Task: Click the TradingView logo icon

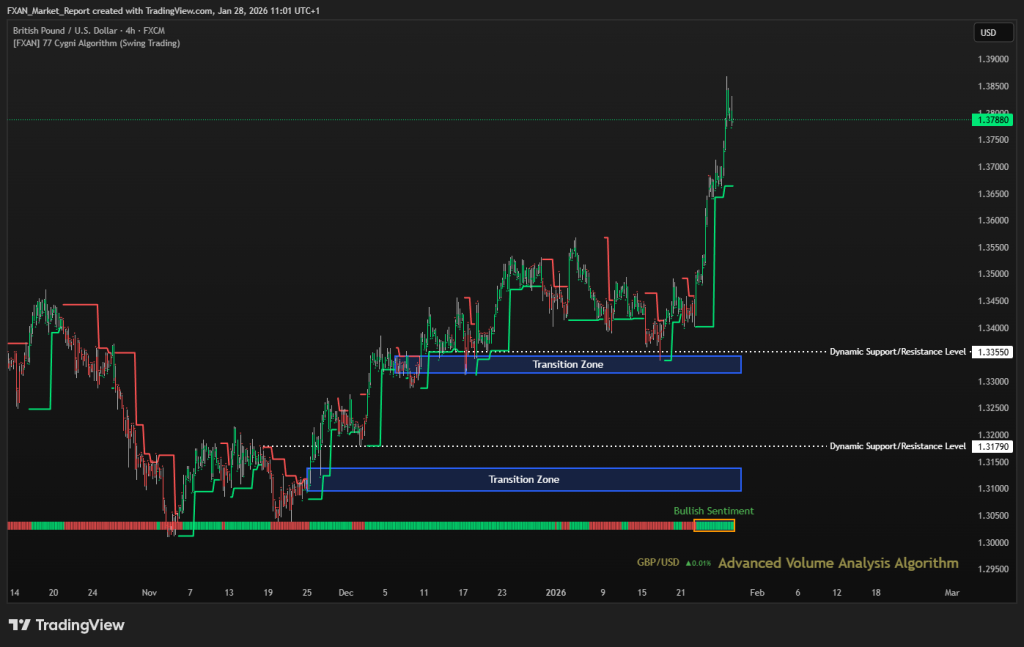Action: [x=19, y=625]
